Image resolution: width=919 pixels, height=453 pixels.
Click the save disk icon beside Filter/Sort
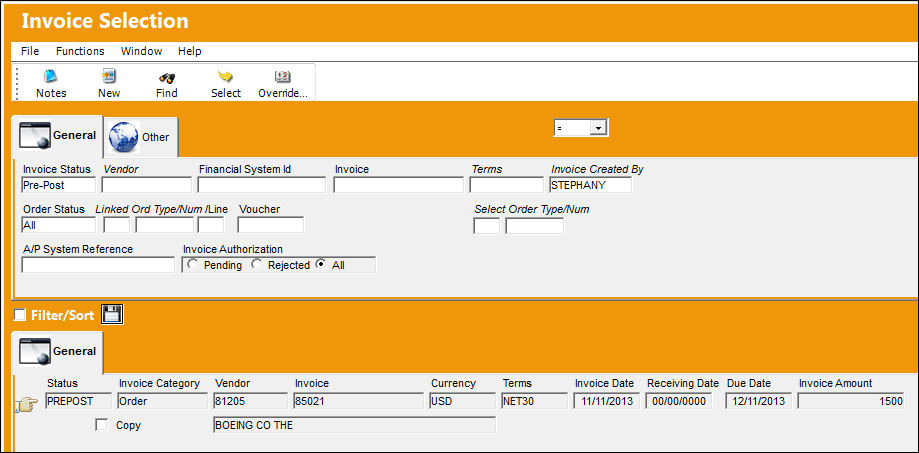tap(111, 315)
